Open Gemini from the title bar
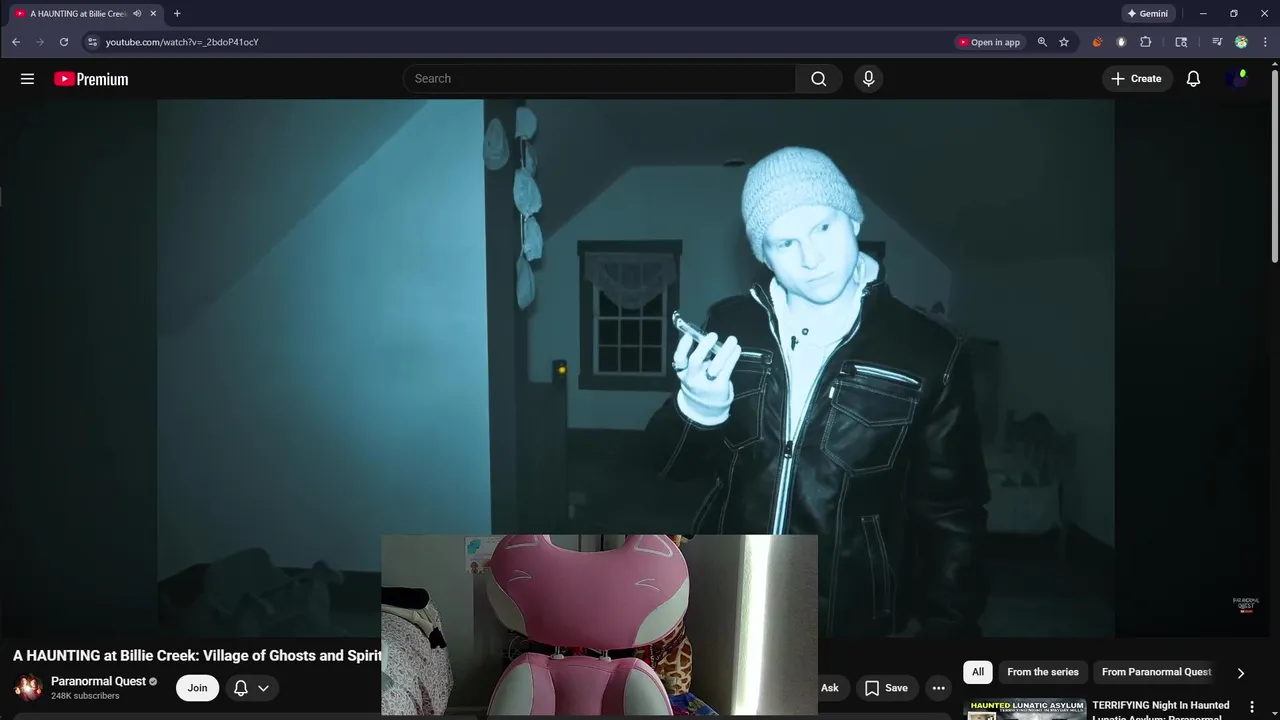The image size is (1280, 720). tap(1147, 14)
